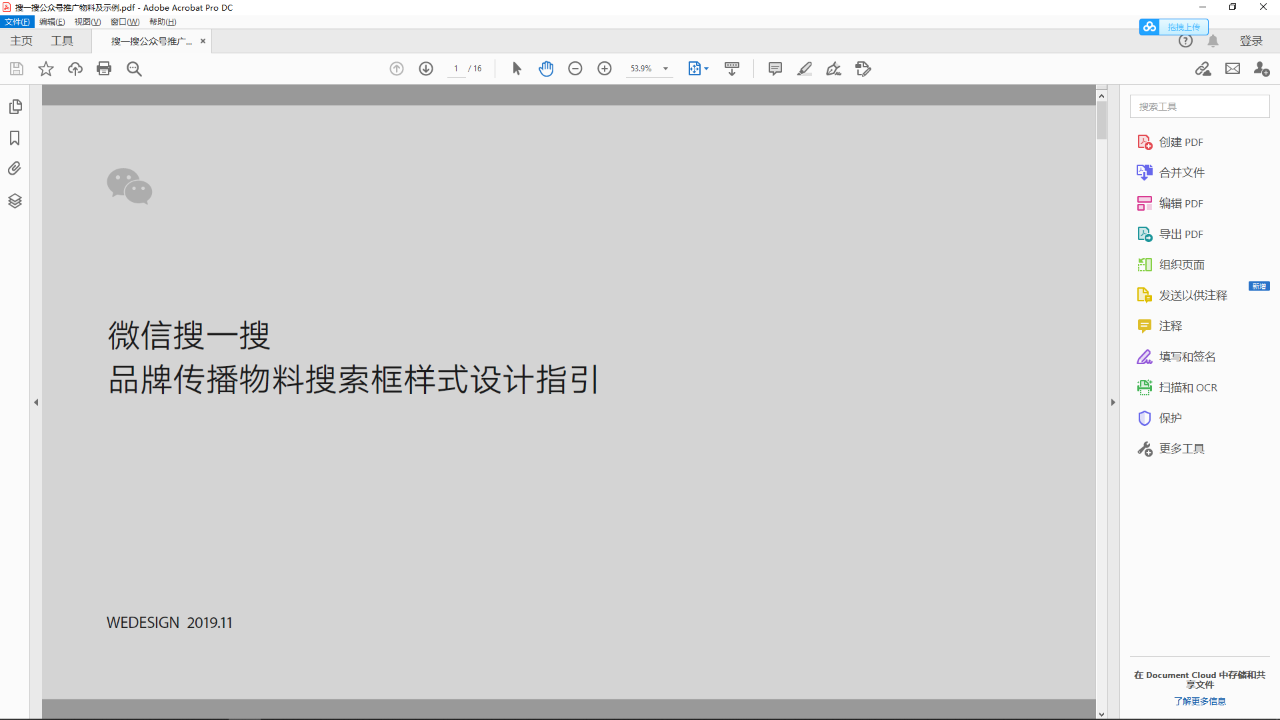
Task: Go to previous page arrow
Action: click(x=397, y=69)
